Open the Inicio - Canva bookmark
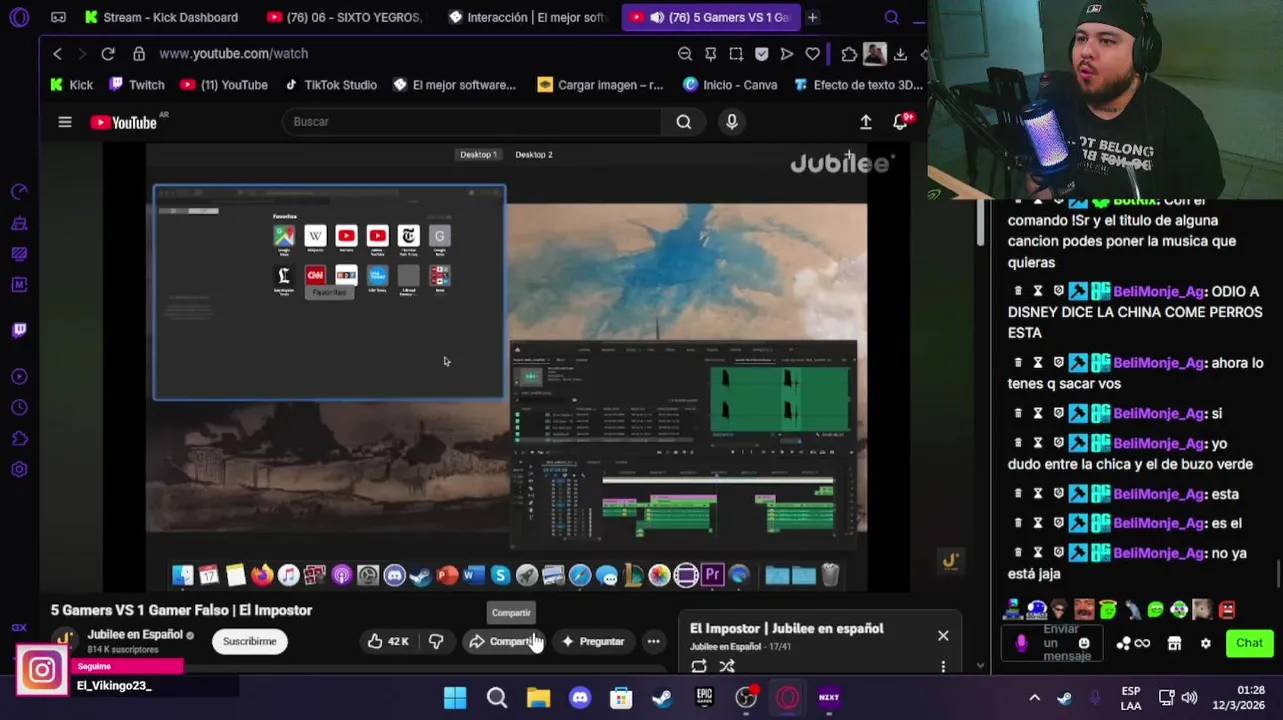The height and width of the screenshot is (720, 1283). click(x=730, y=85)
